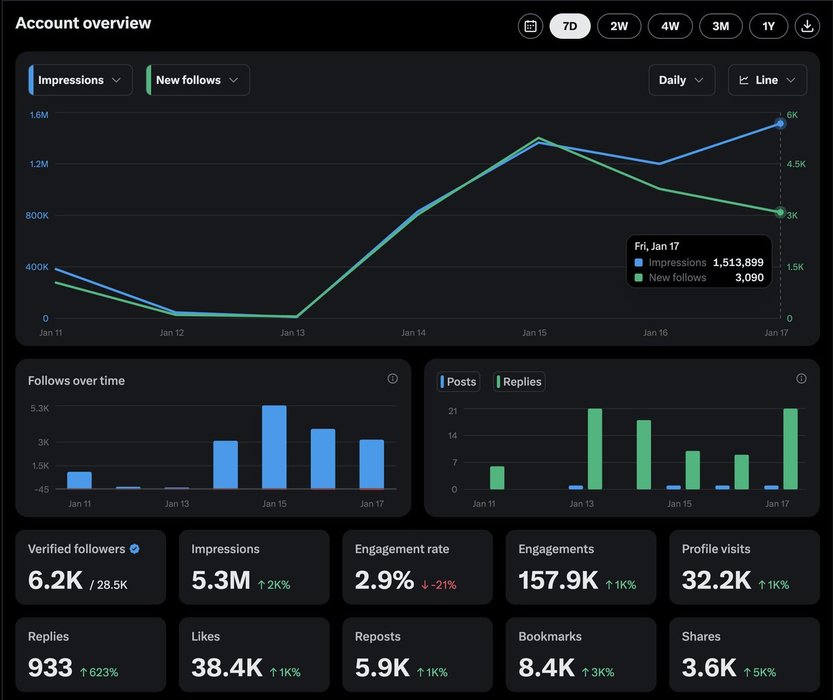Image resolution: width=833 pixels, height=700 pixels.
Task: Switch to the 2W time range
Action: point(619,26)
